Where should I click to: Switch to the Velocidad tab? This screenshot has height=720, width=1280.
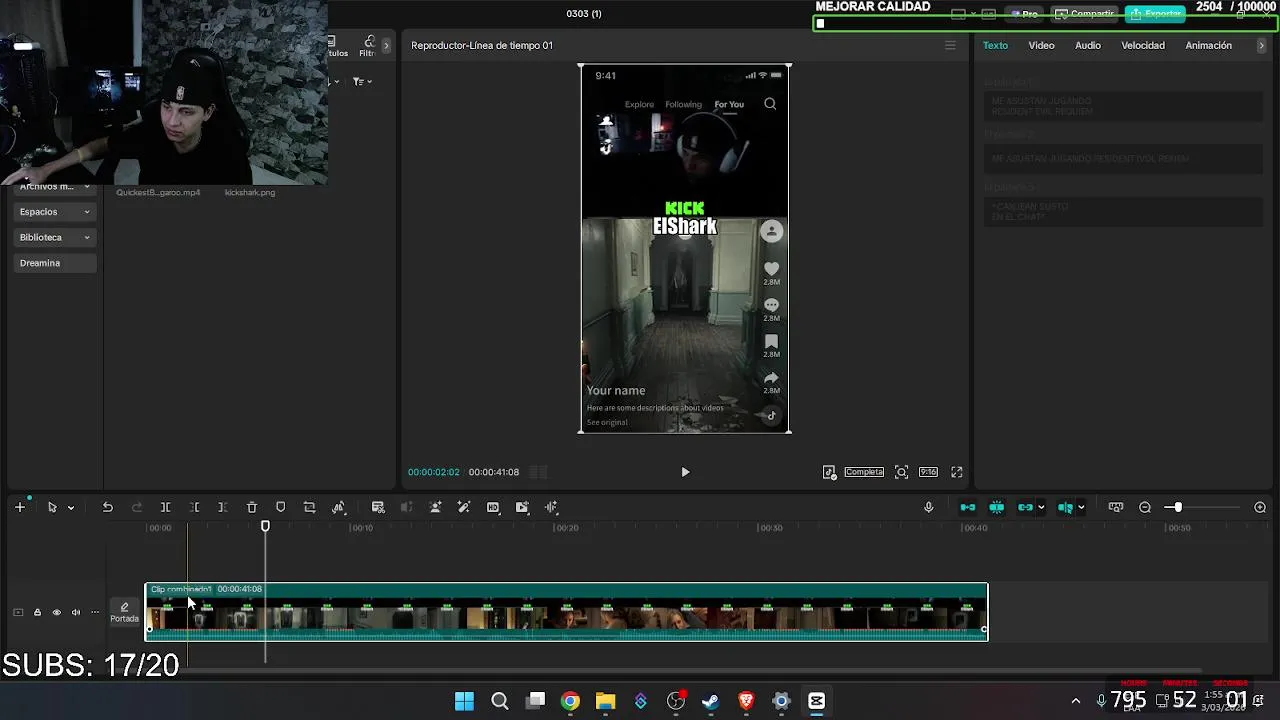pos(1143,45)
